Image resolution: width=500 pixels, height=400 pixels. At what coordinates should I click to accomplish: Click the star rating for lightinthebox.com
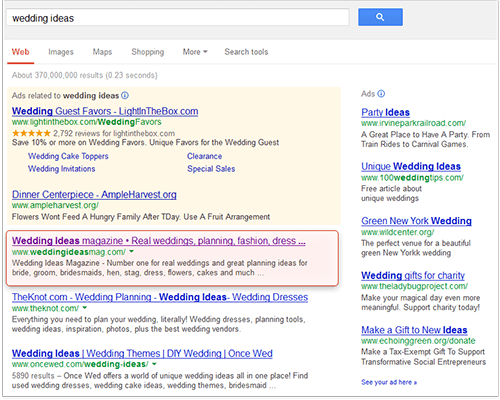[31, 133]
